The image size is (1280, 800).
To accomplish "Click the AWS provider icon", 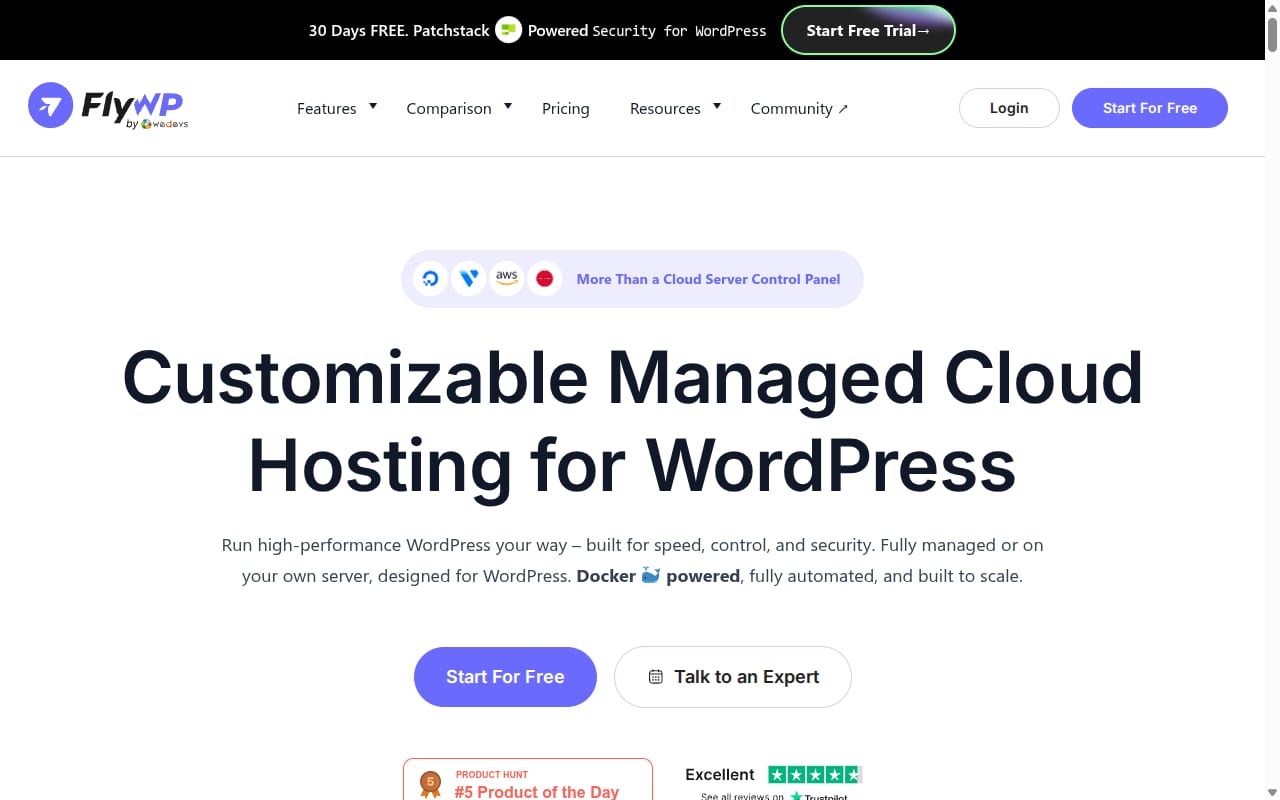I will 507,279.
